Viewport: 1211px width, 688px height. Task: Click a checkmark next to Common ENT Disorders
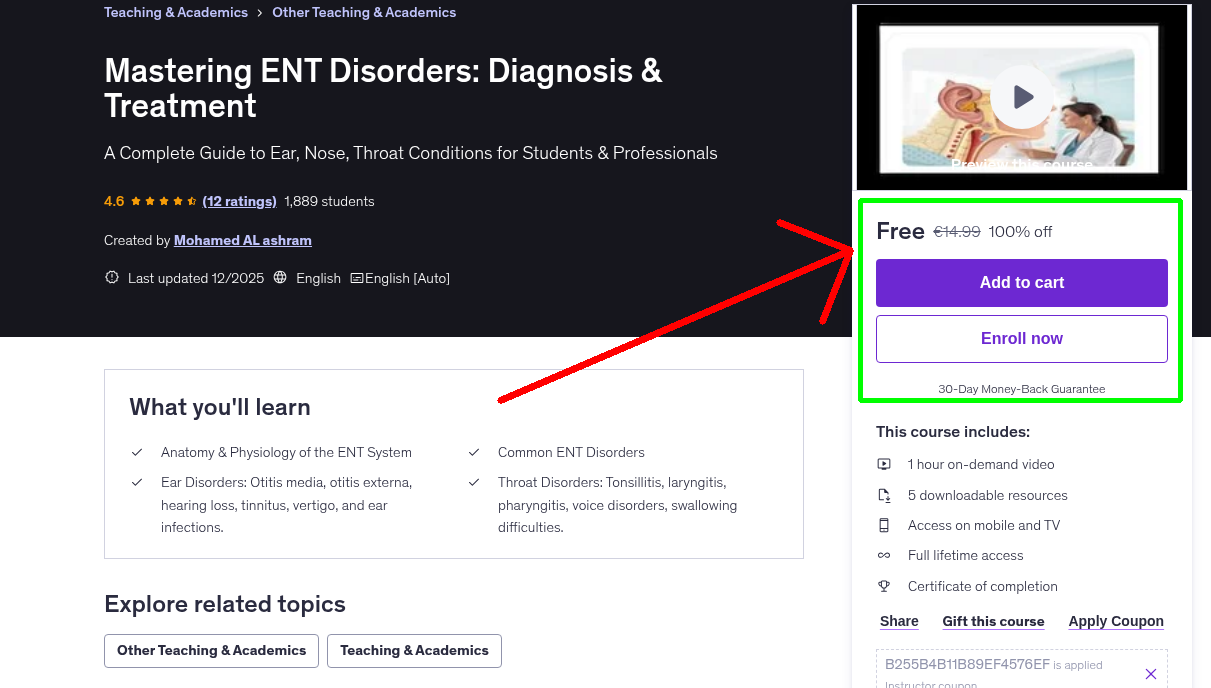click(474, 452)
